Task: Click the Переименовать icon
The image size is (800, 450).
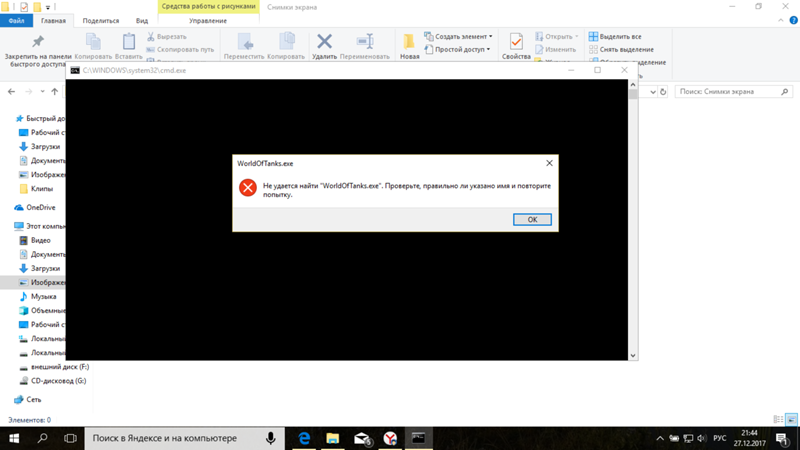Action: tap(365, 41)
